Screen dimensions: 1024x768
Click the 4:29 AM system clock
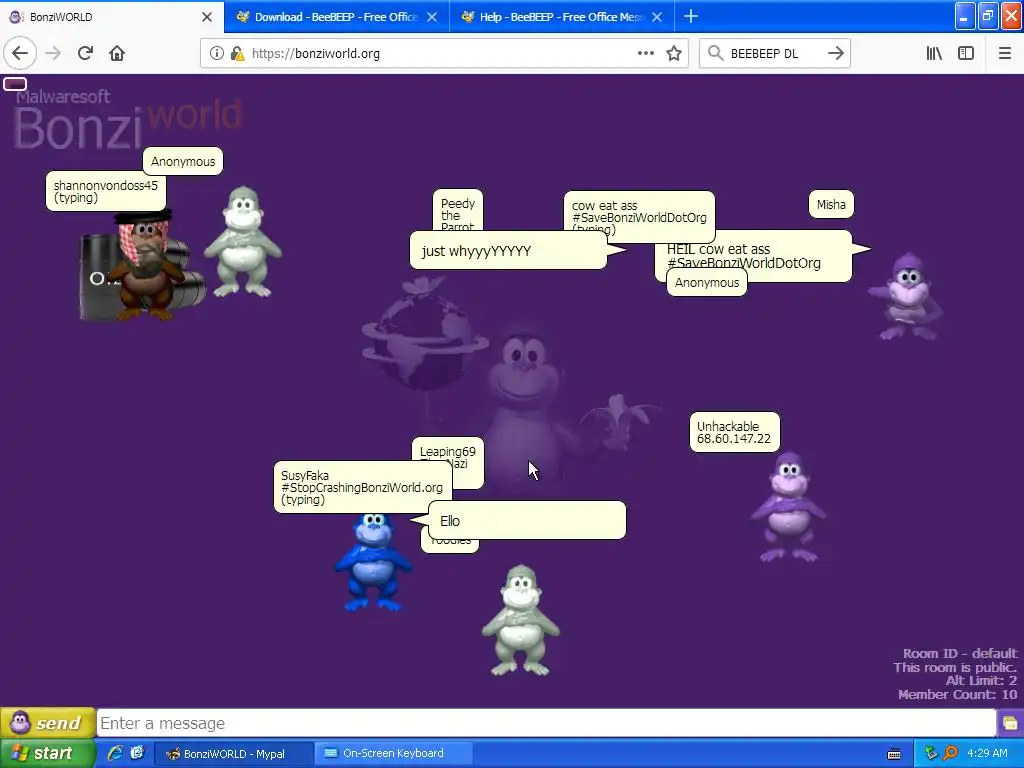pyautogui.click(x=987, y=753)
